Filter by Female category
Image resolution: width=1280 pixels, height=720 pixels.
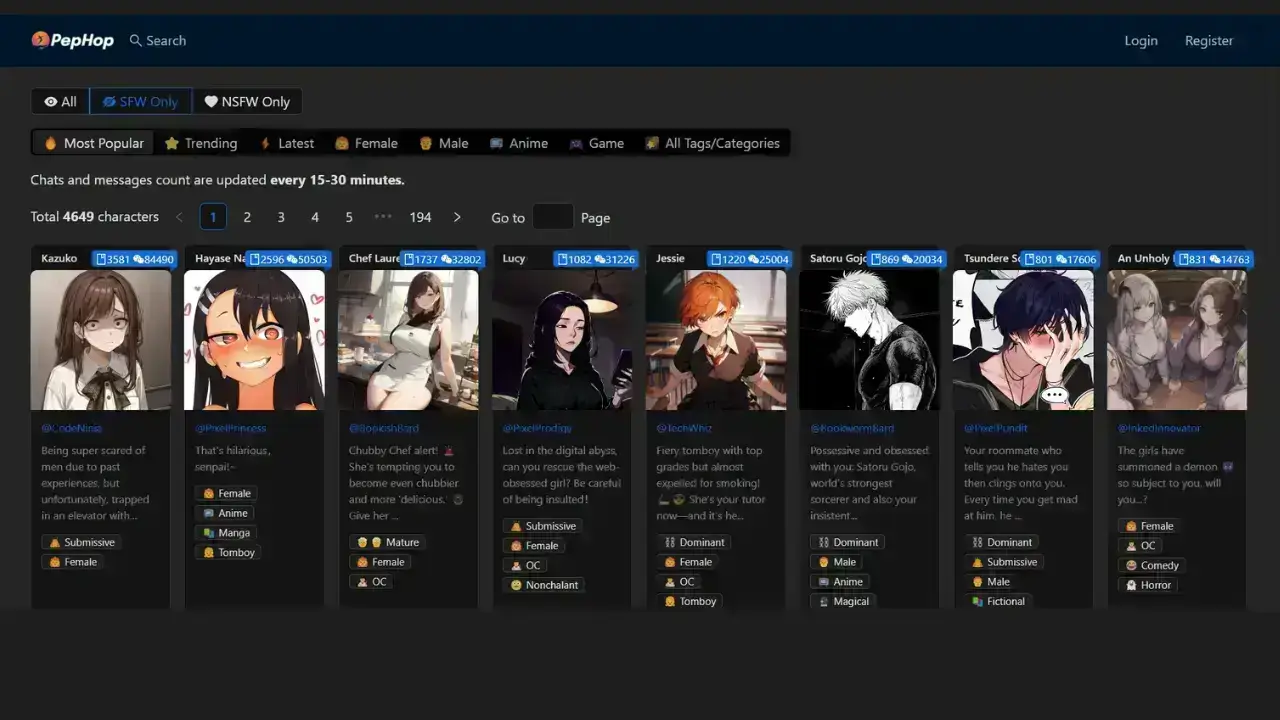[366, 143]
